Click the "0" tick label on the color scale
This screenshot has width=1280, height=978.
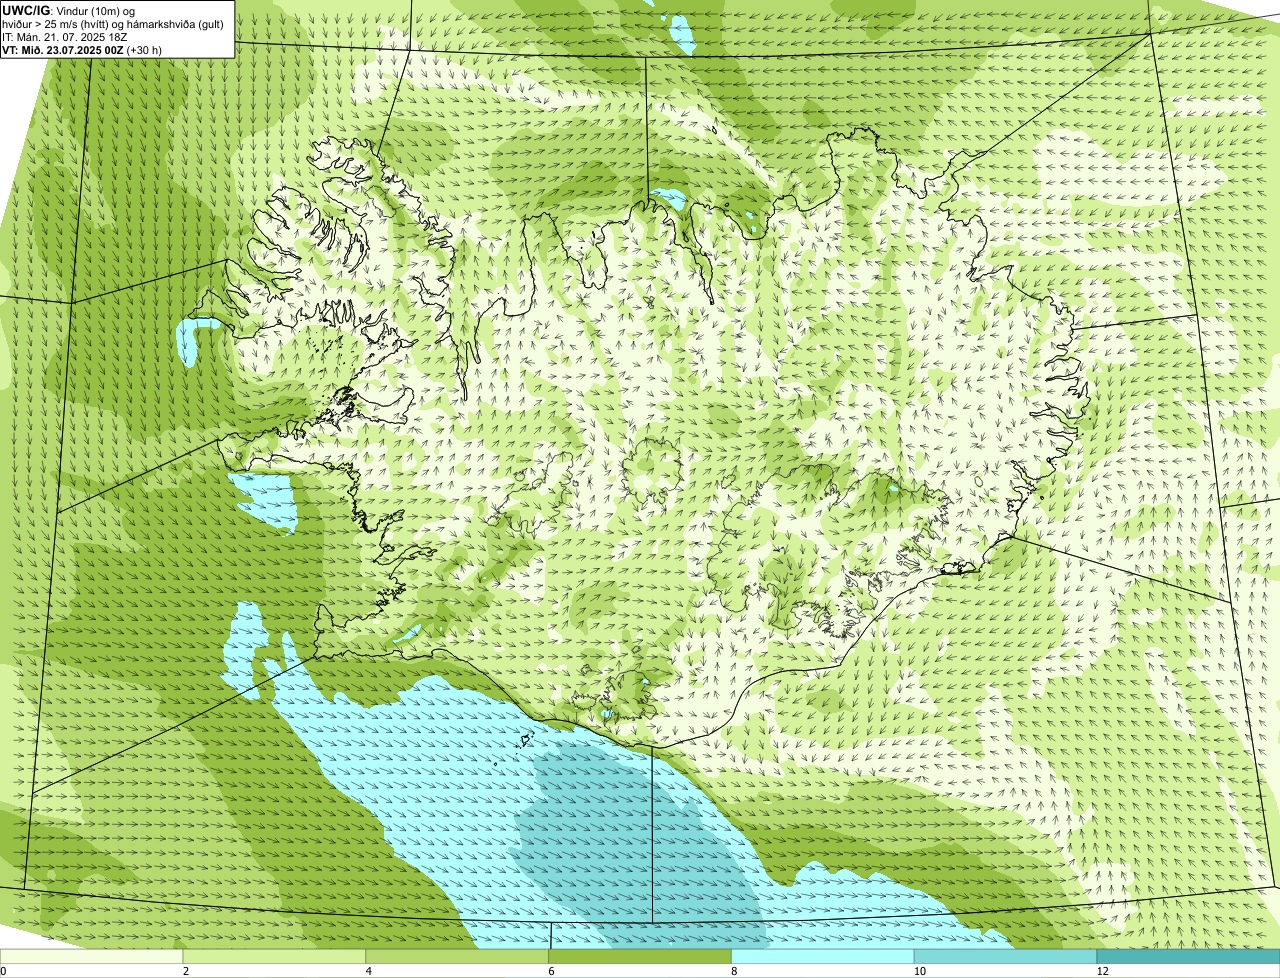3,971
